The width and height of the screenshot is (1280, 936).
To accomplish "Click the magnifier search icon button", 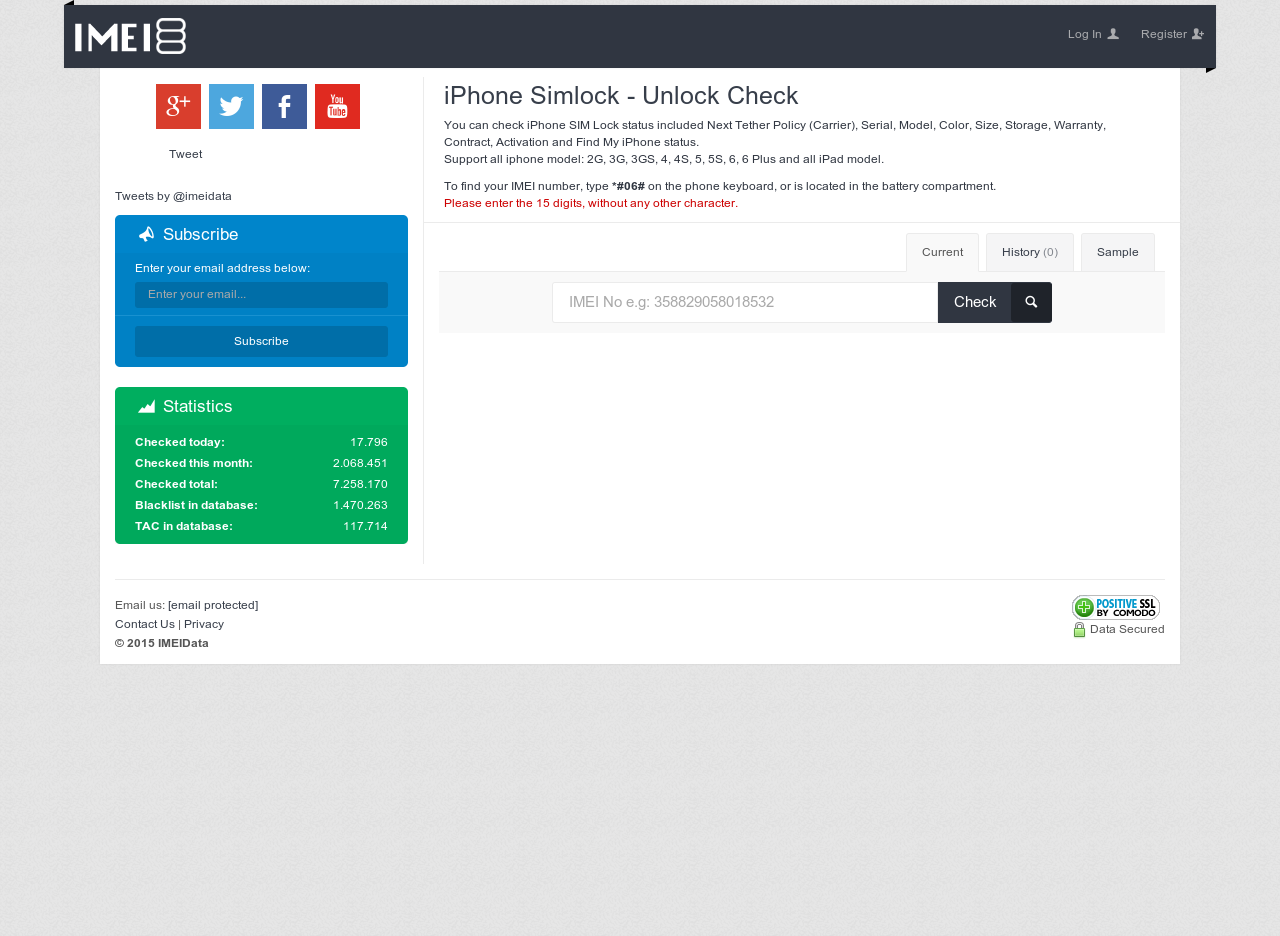I will coord(1031,302).
